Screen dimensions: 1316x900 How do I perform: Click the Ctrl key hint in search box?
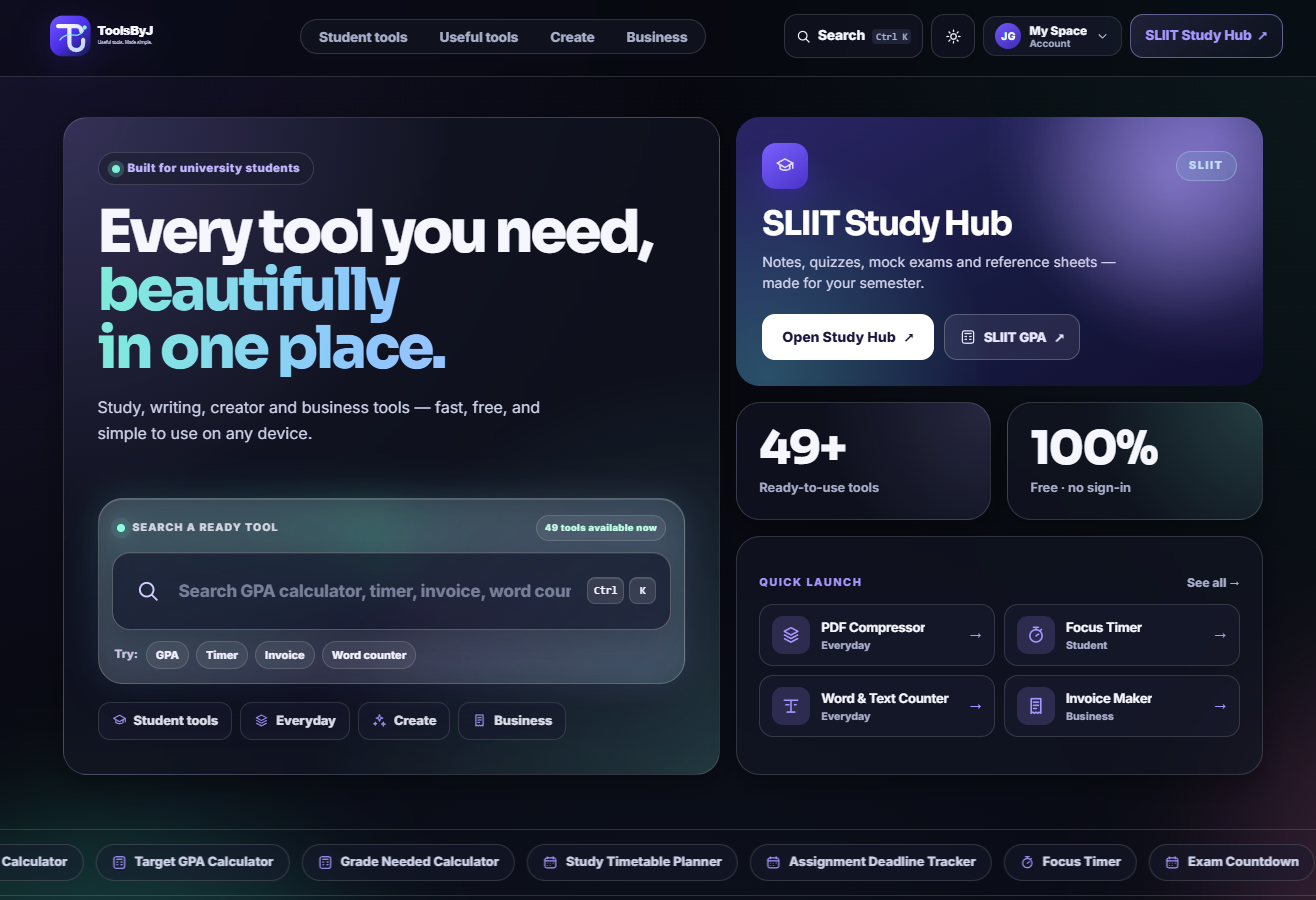click(605, 591)
